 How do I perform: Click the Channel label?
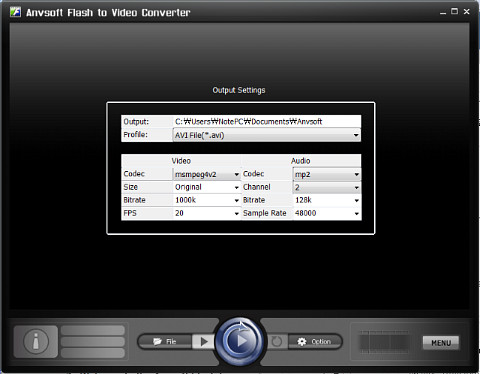pyautogui.click(x=257, y=187)
